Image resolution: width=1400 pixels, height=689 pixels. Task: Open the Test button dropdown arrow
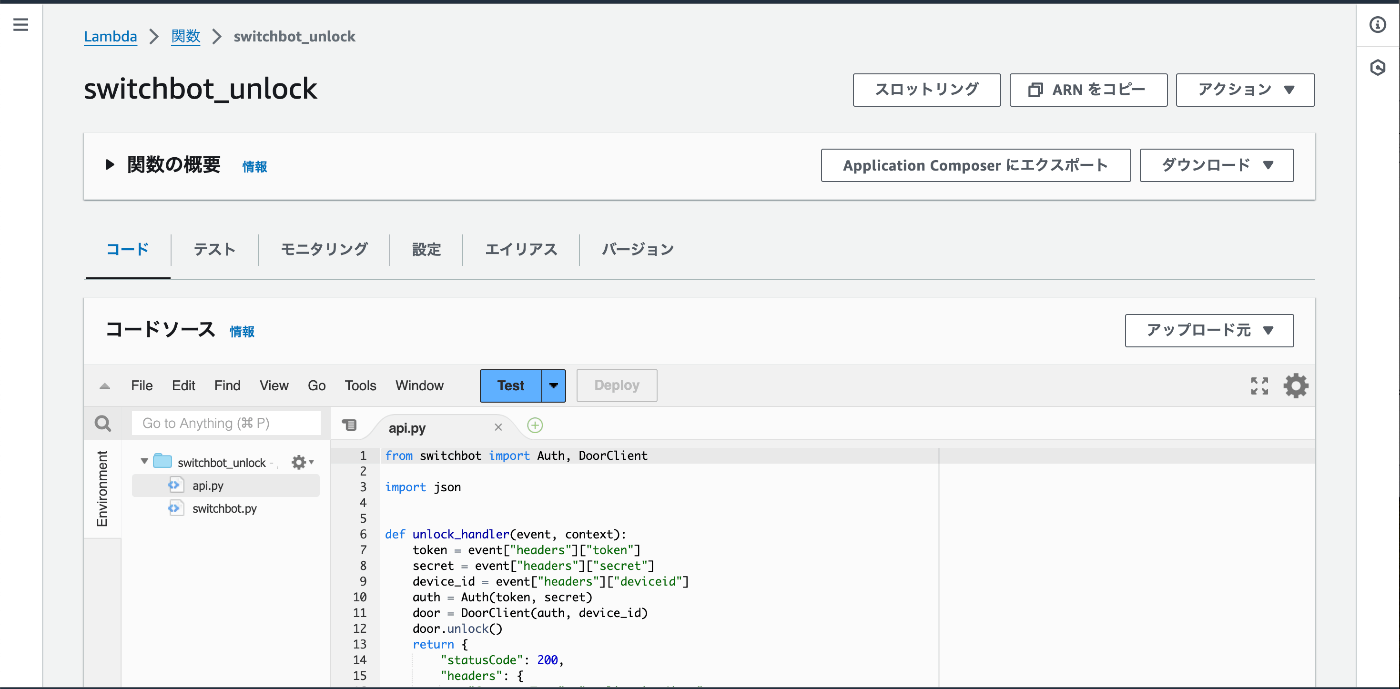[x=554, y=386]
